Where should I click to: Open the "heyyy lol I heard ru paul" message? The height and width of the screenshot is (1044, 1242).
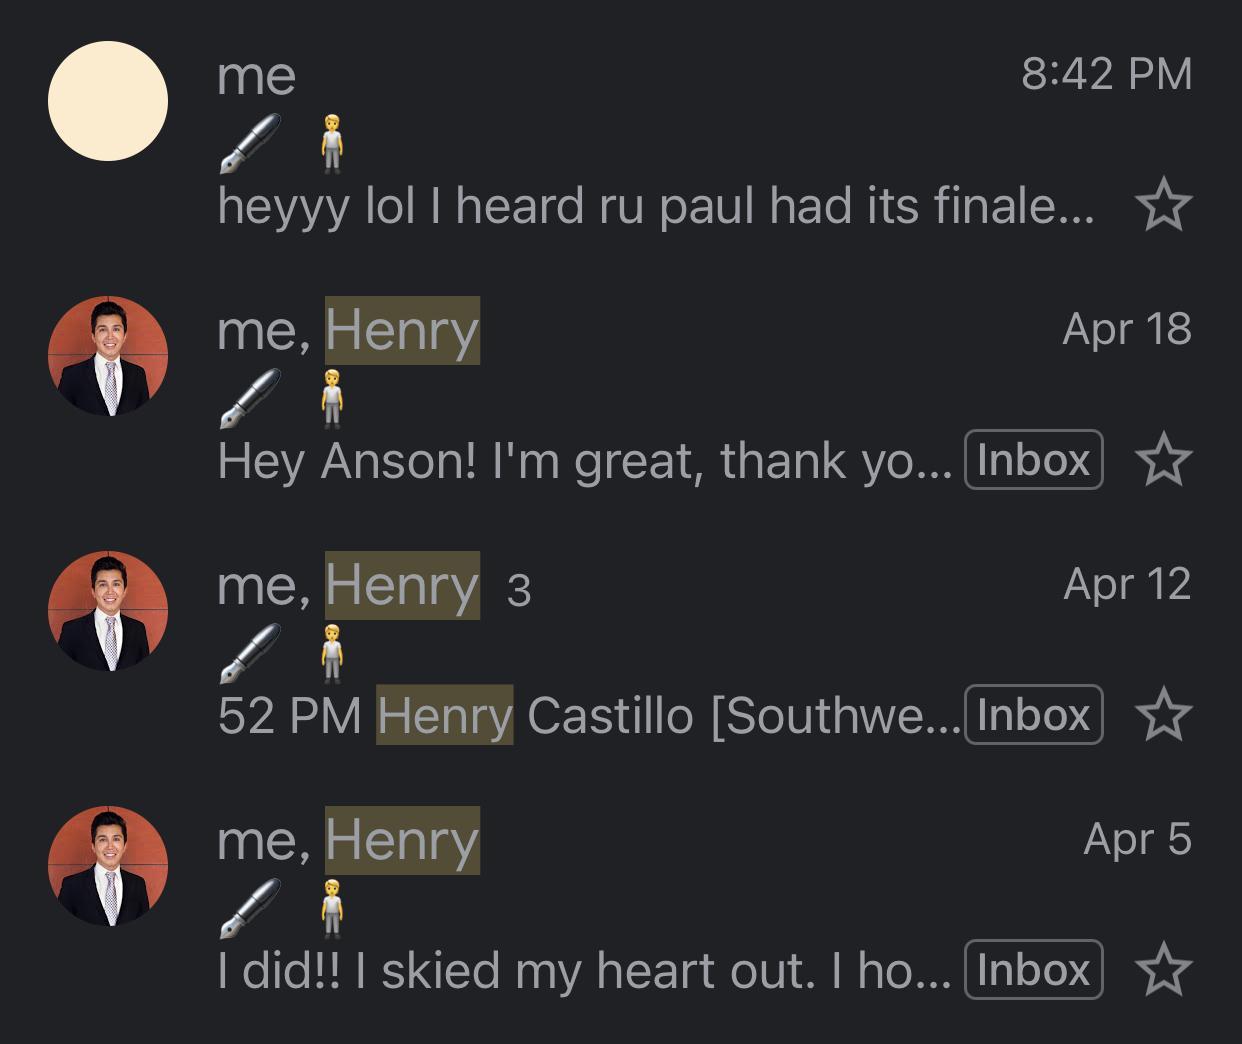tap(655, 207)
